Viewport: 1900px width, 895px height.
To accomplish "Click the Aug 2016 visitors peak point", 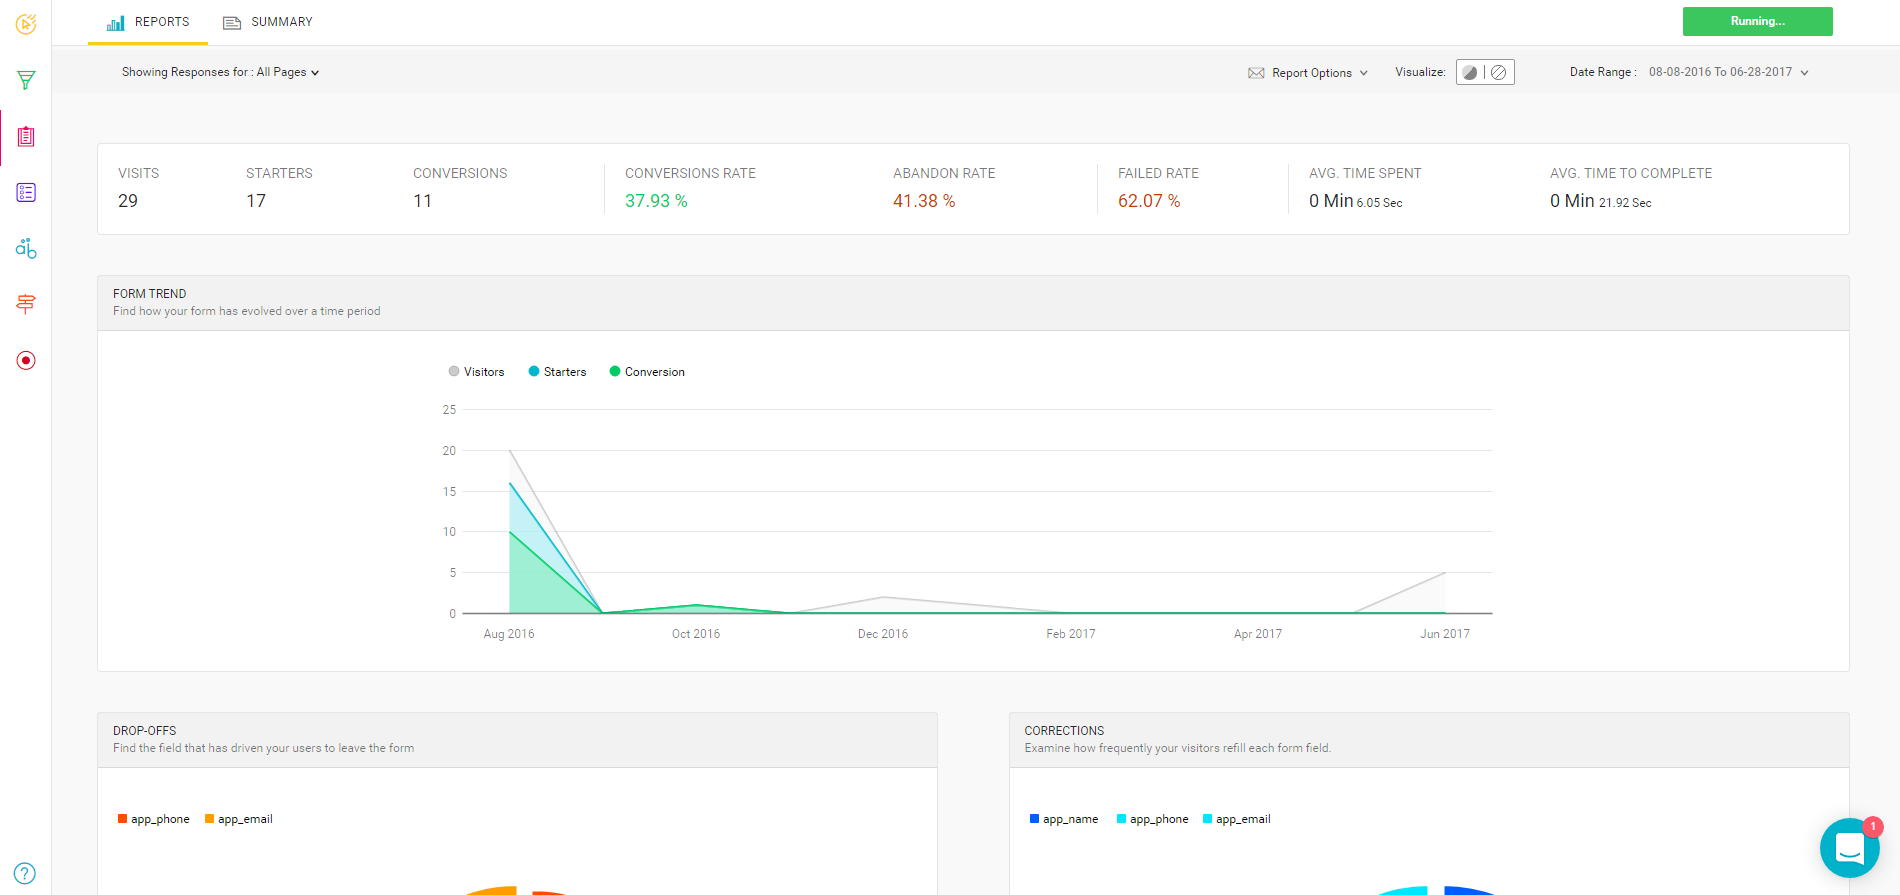I will pos(510,451).
